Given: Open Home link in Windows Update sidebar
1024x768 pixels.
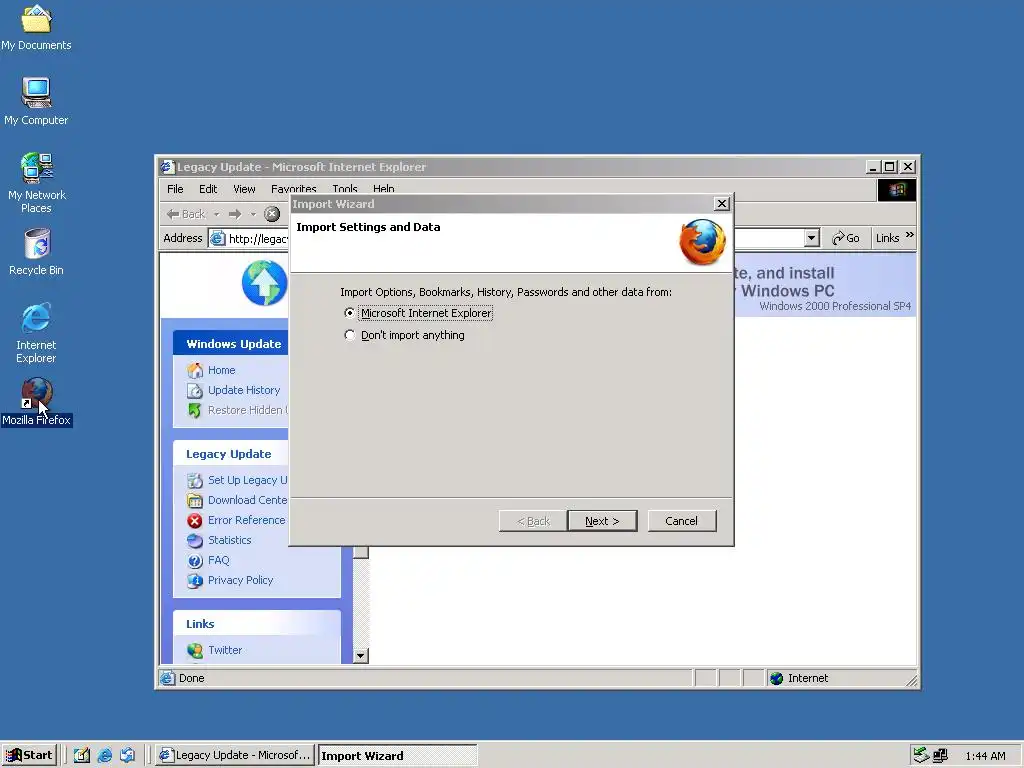Looking at the screenshot, I should 221,370.
